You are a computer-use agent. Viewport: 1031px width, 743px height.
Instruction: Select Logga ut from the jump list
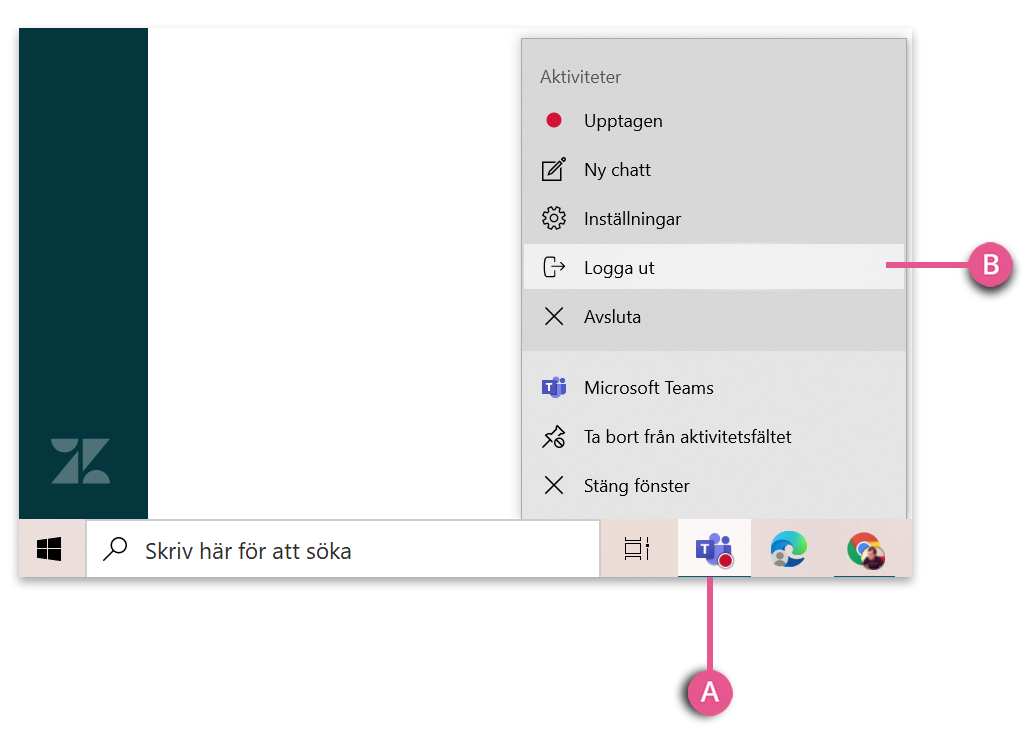coord(714,267)
